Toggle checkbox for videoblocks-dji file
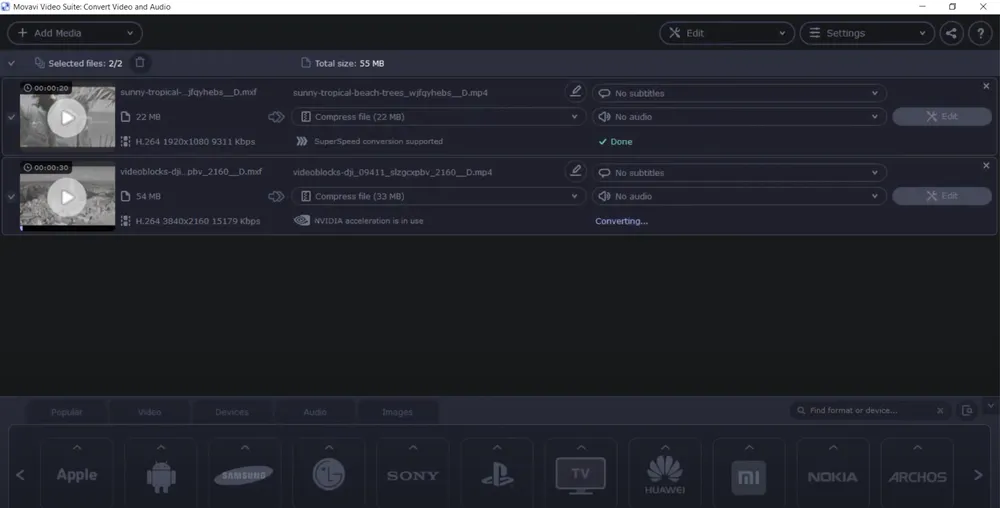 click(11, 197)
